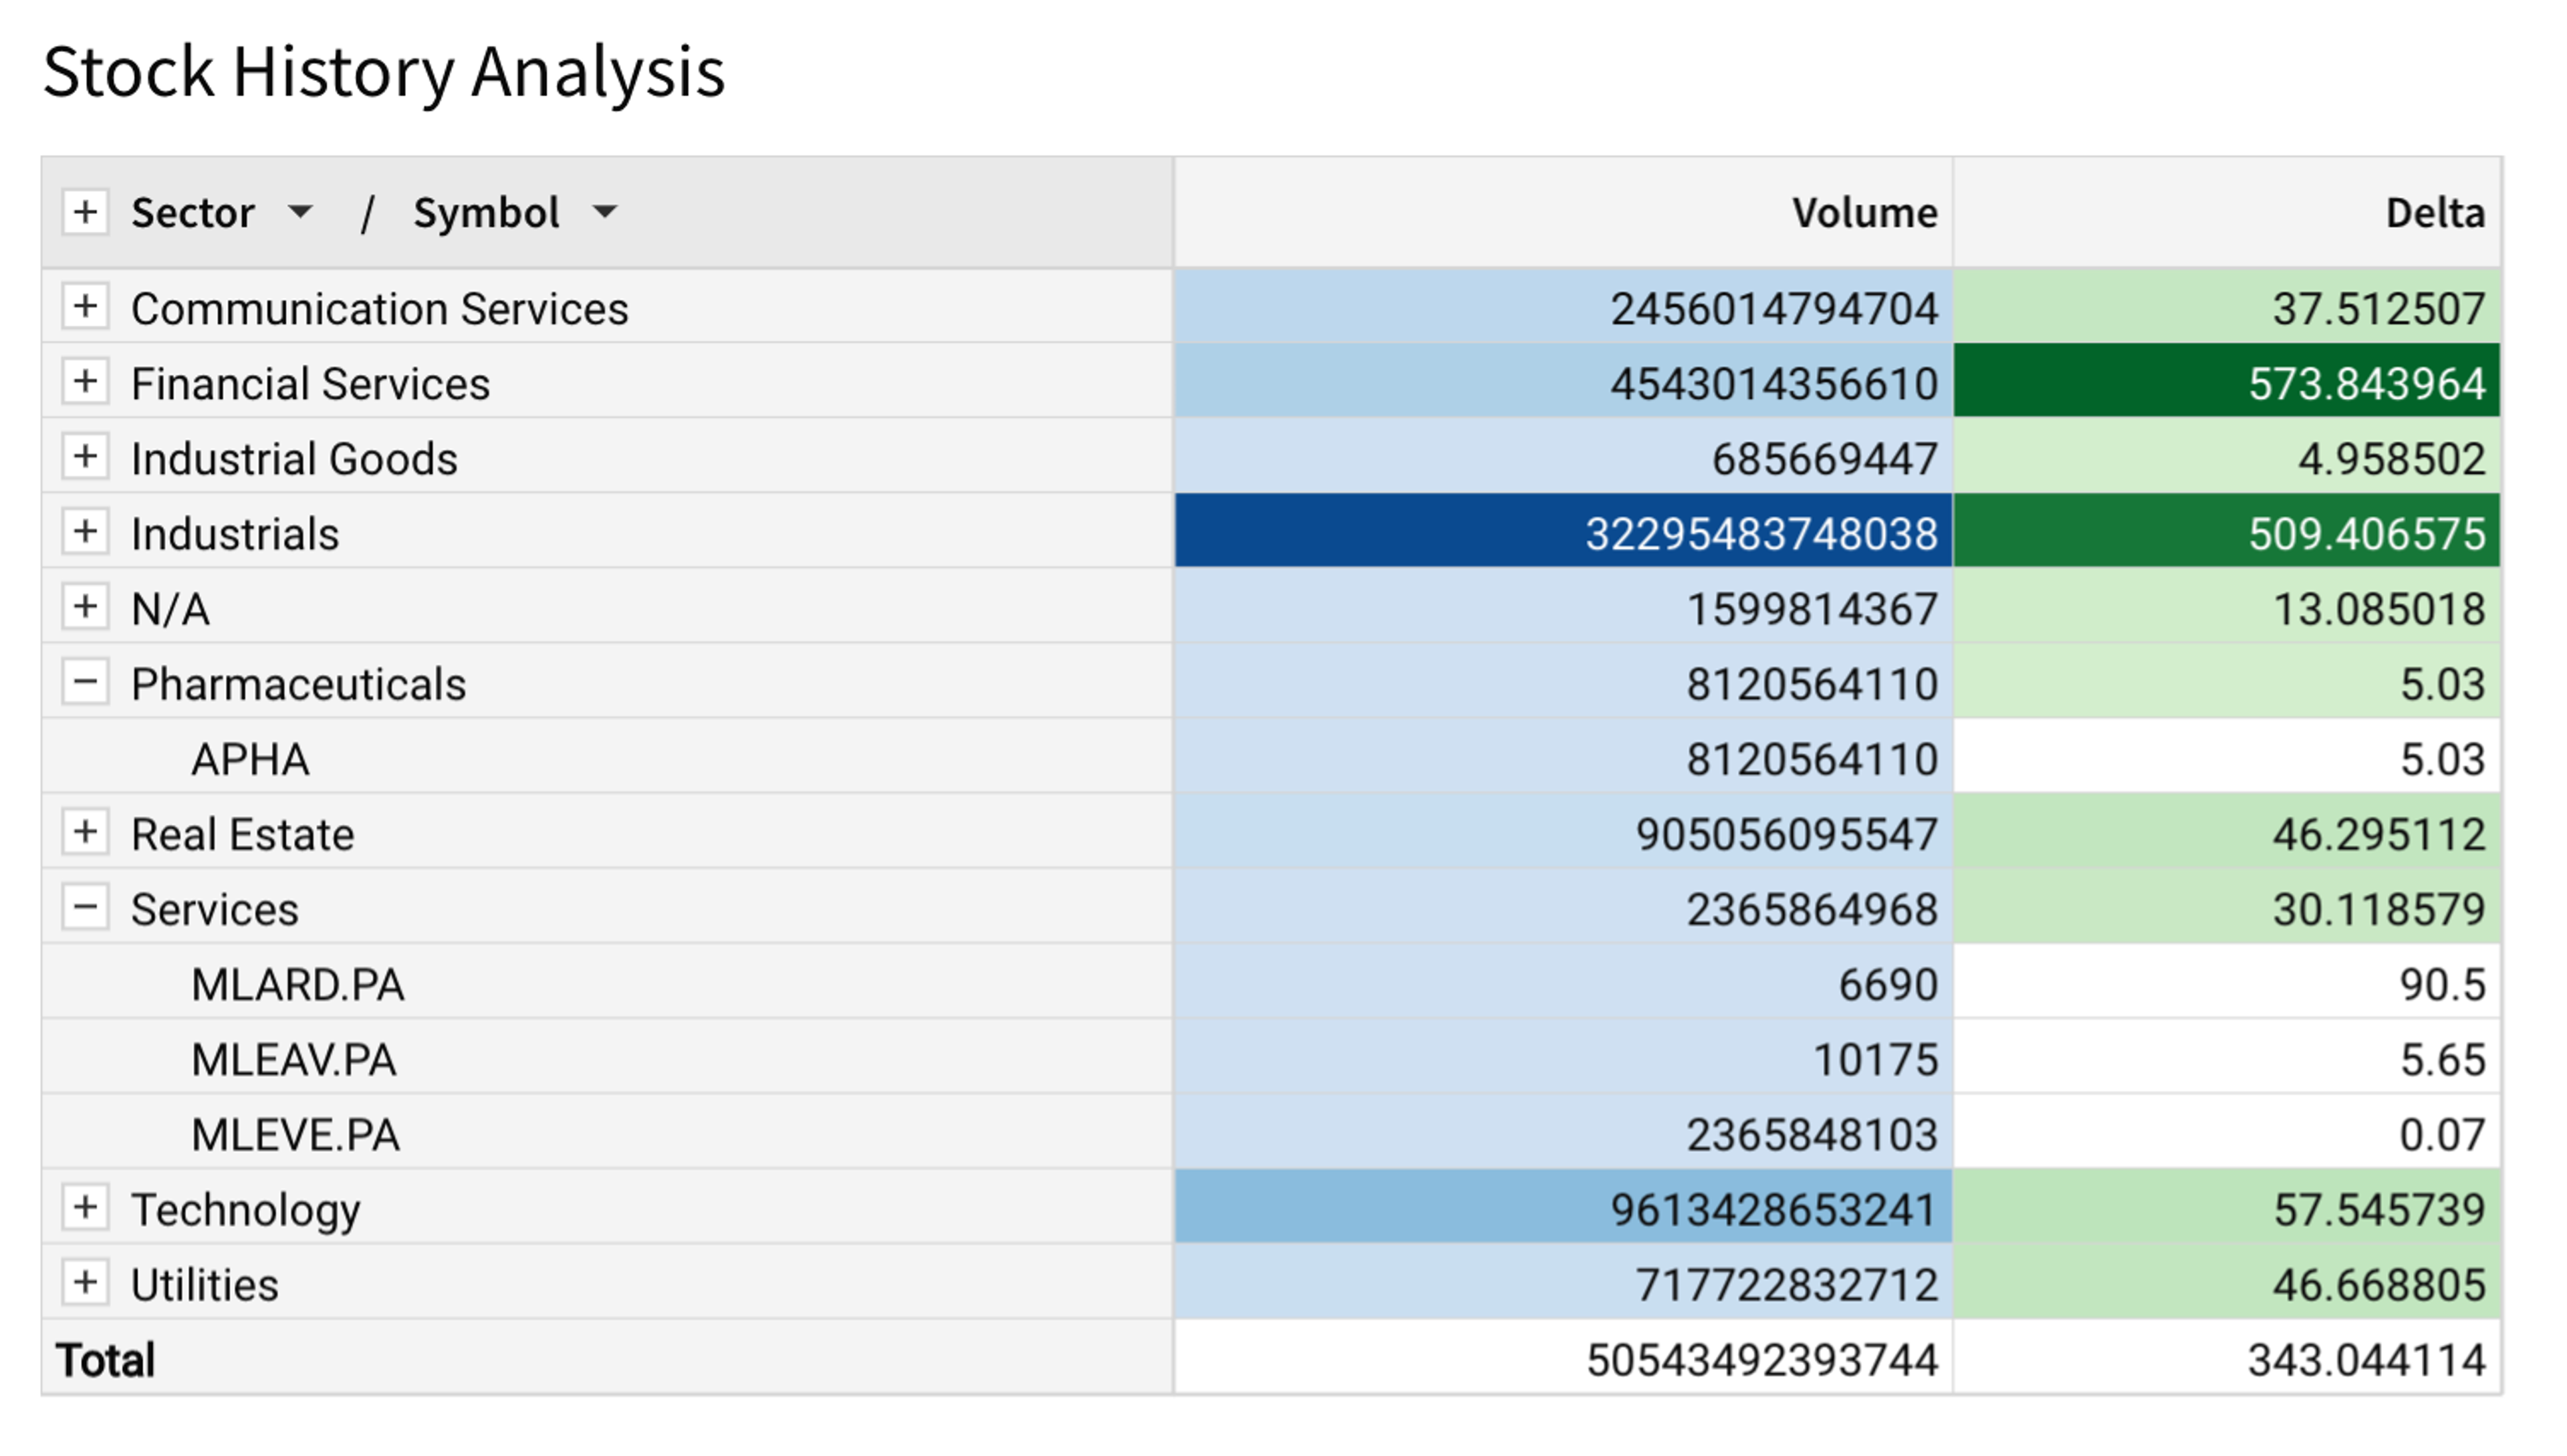Click the Real Estate label
This screenshot has width=2567, height=1456.
coord(243,835)
